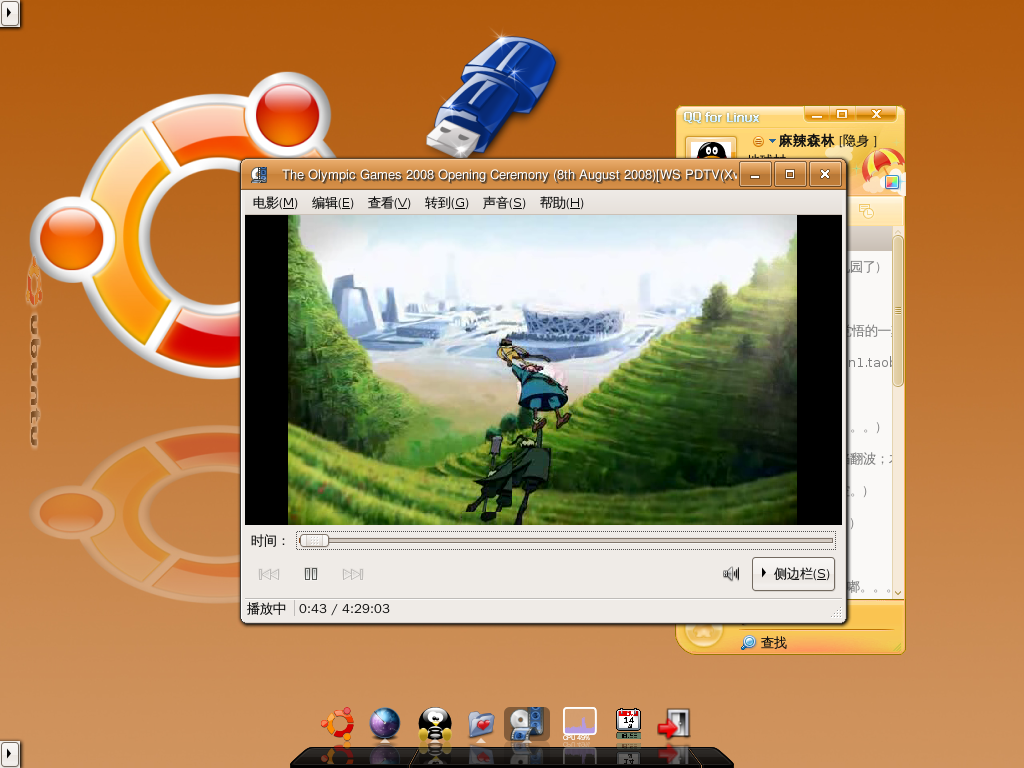The width and height of the screenshot is (1024, 768).
Task: Pause the playing video
Action: click(x=311, y=574)
